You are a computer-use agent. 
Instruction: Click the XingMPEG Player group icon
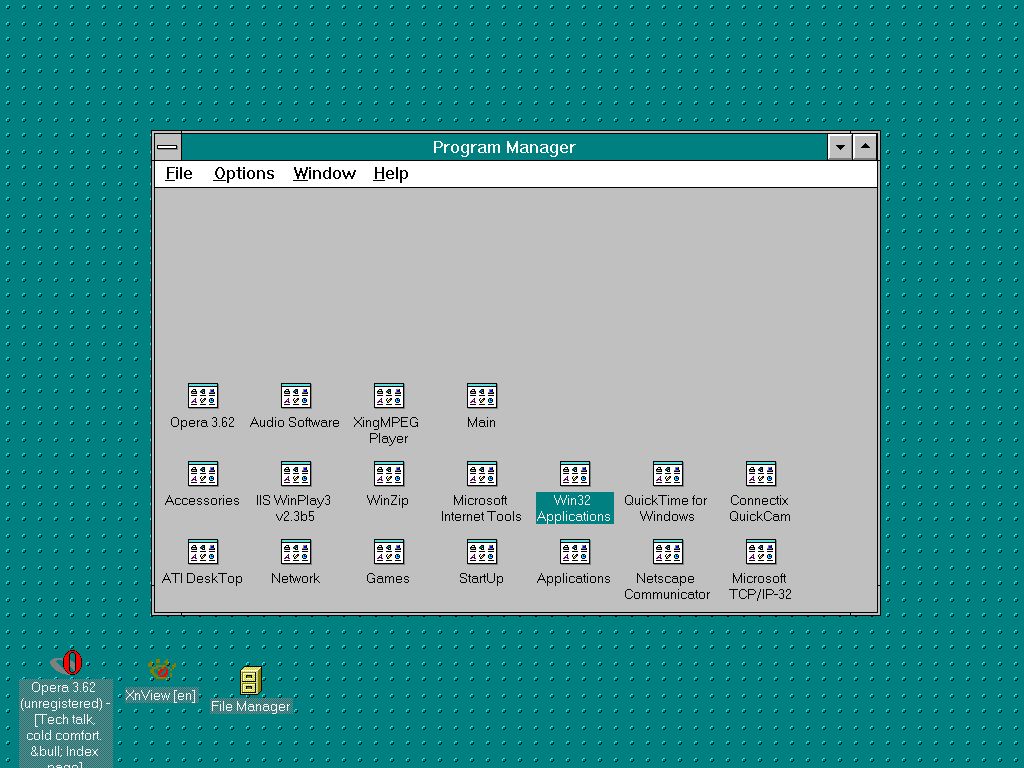pyautogui.click(x=389, y=396)
